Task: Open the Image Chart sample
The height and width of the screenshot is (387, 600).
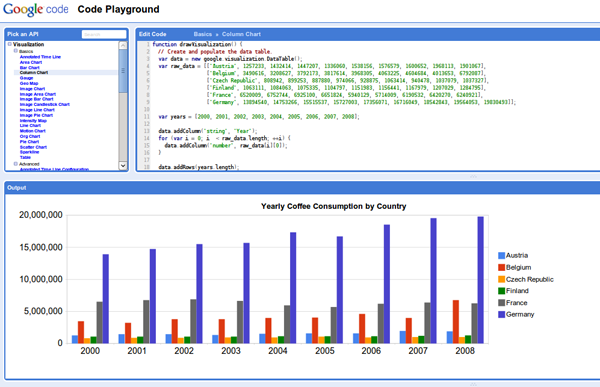Action: [x=33, y=88]
